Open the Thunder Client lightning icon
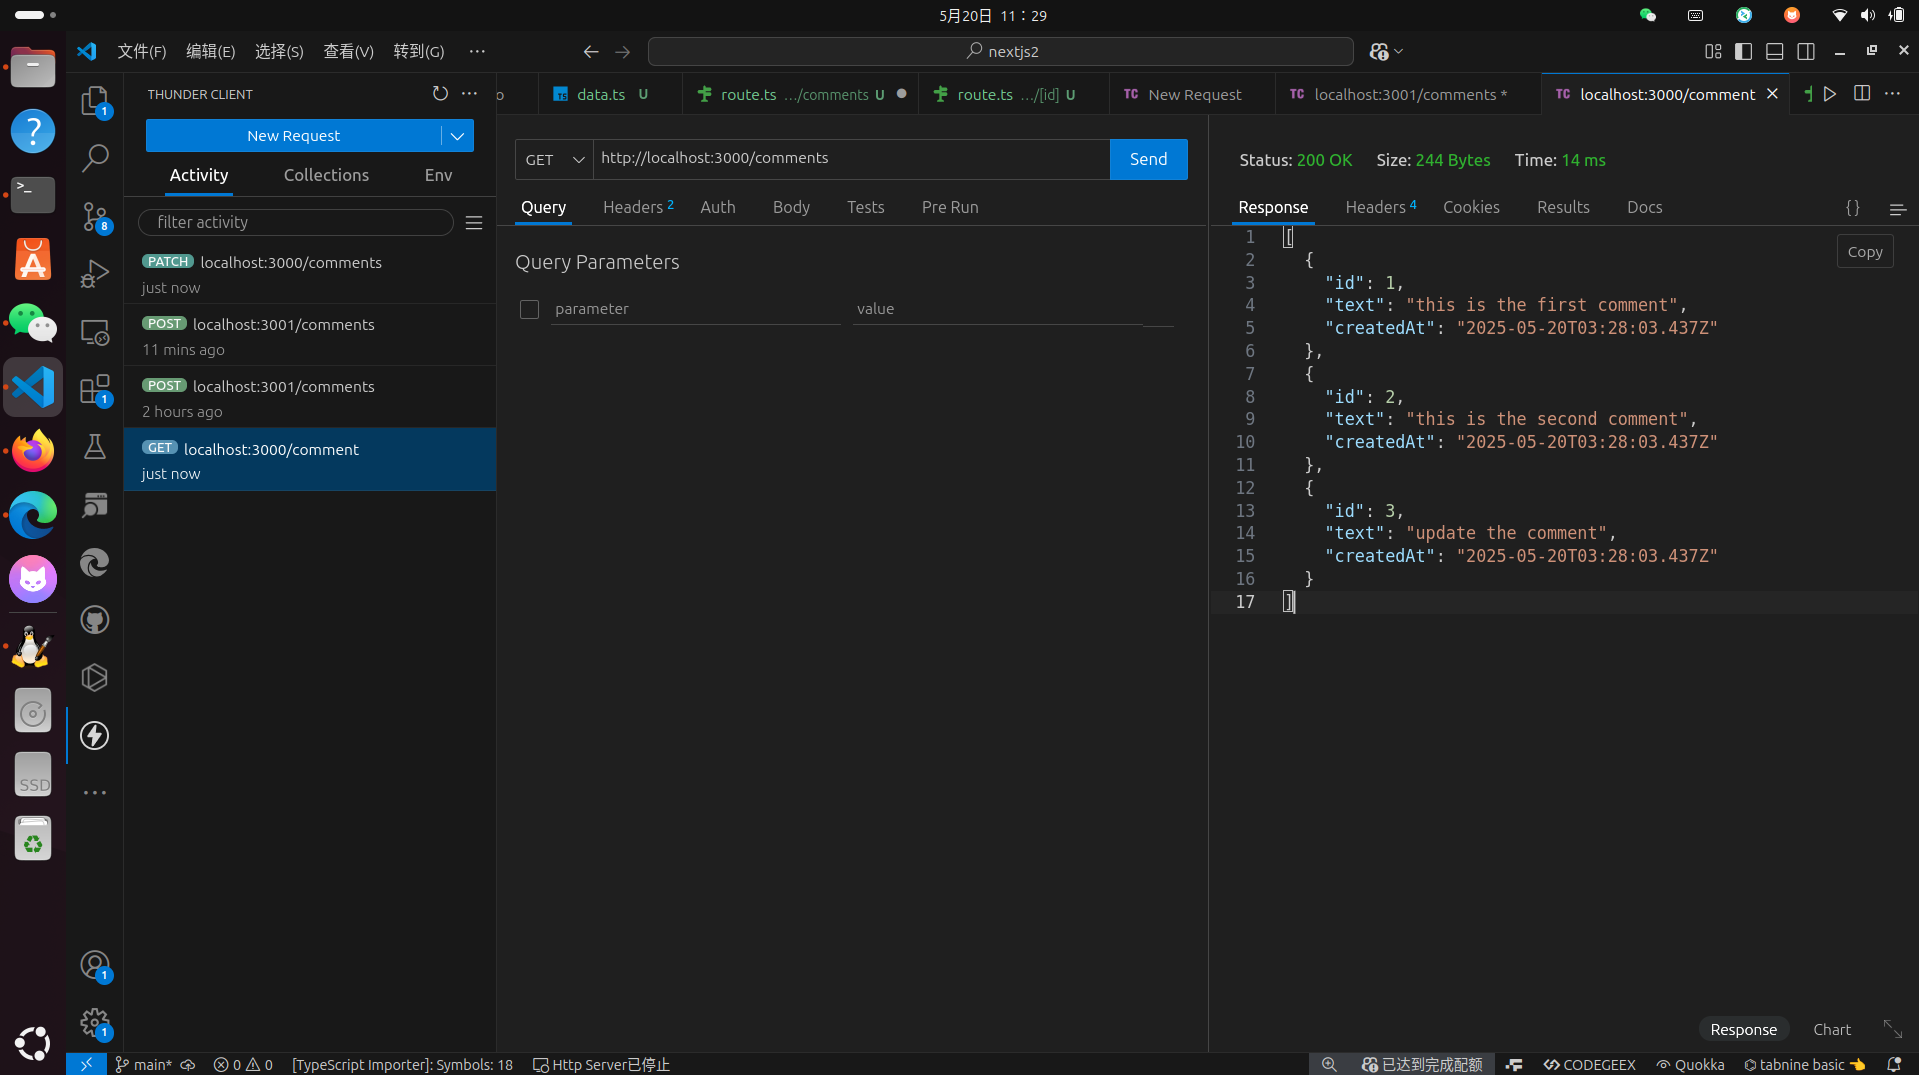The image size is (1919, 1075). pos(95,736)
